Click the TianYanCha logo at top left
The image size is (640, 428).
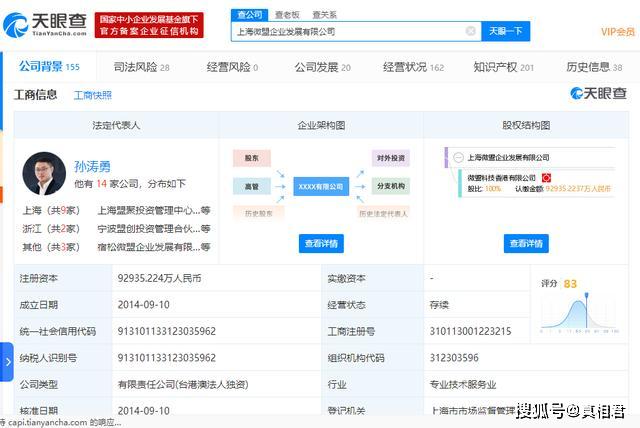click(x=45, y=24)
